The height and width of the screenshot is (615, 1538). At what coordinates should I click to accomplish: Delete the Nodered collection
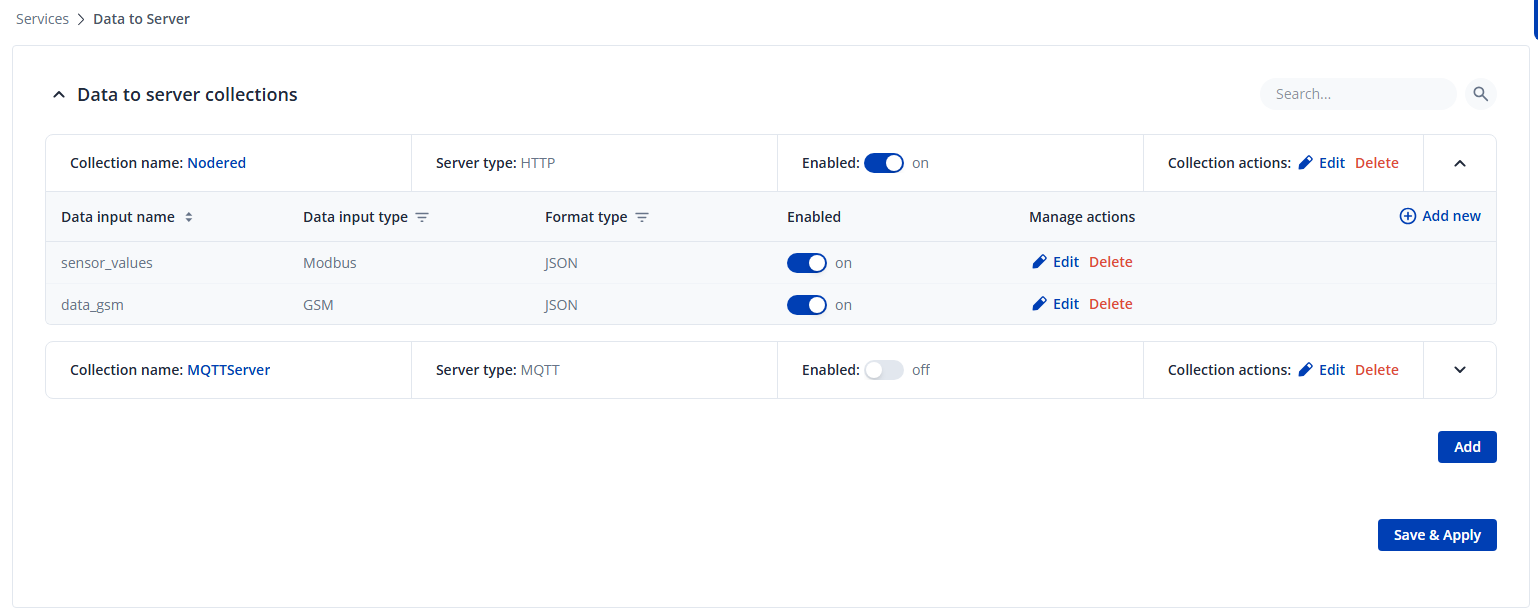click(x=1377, y=163)
